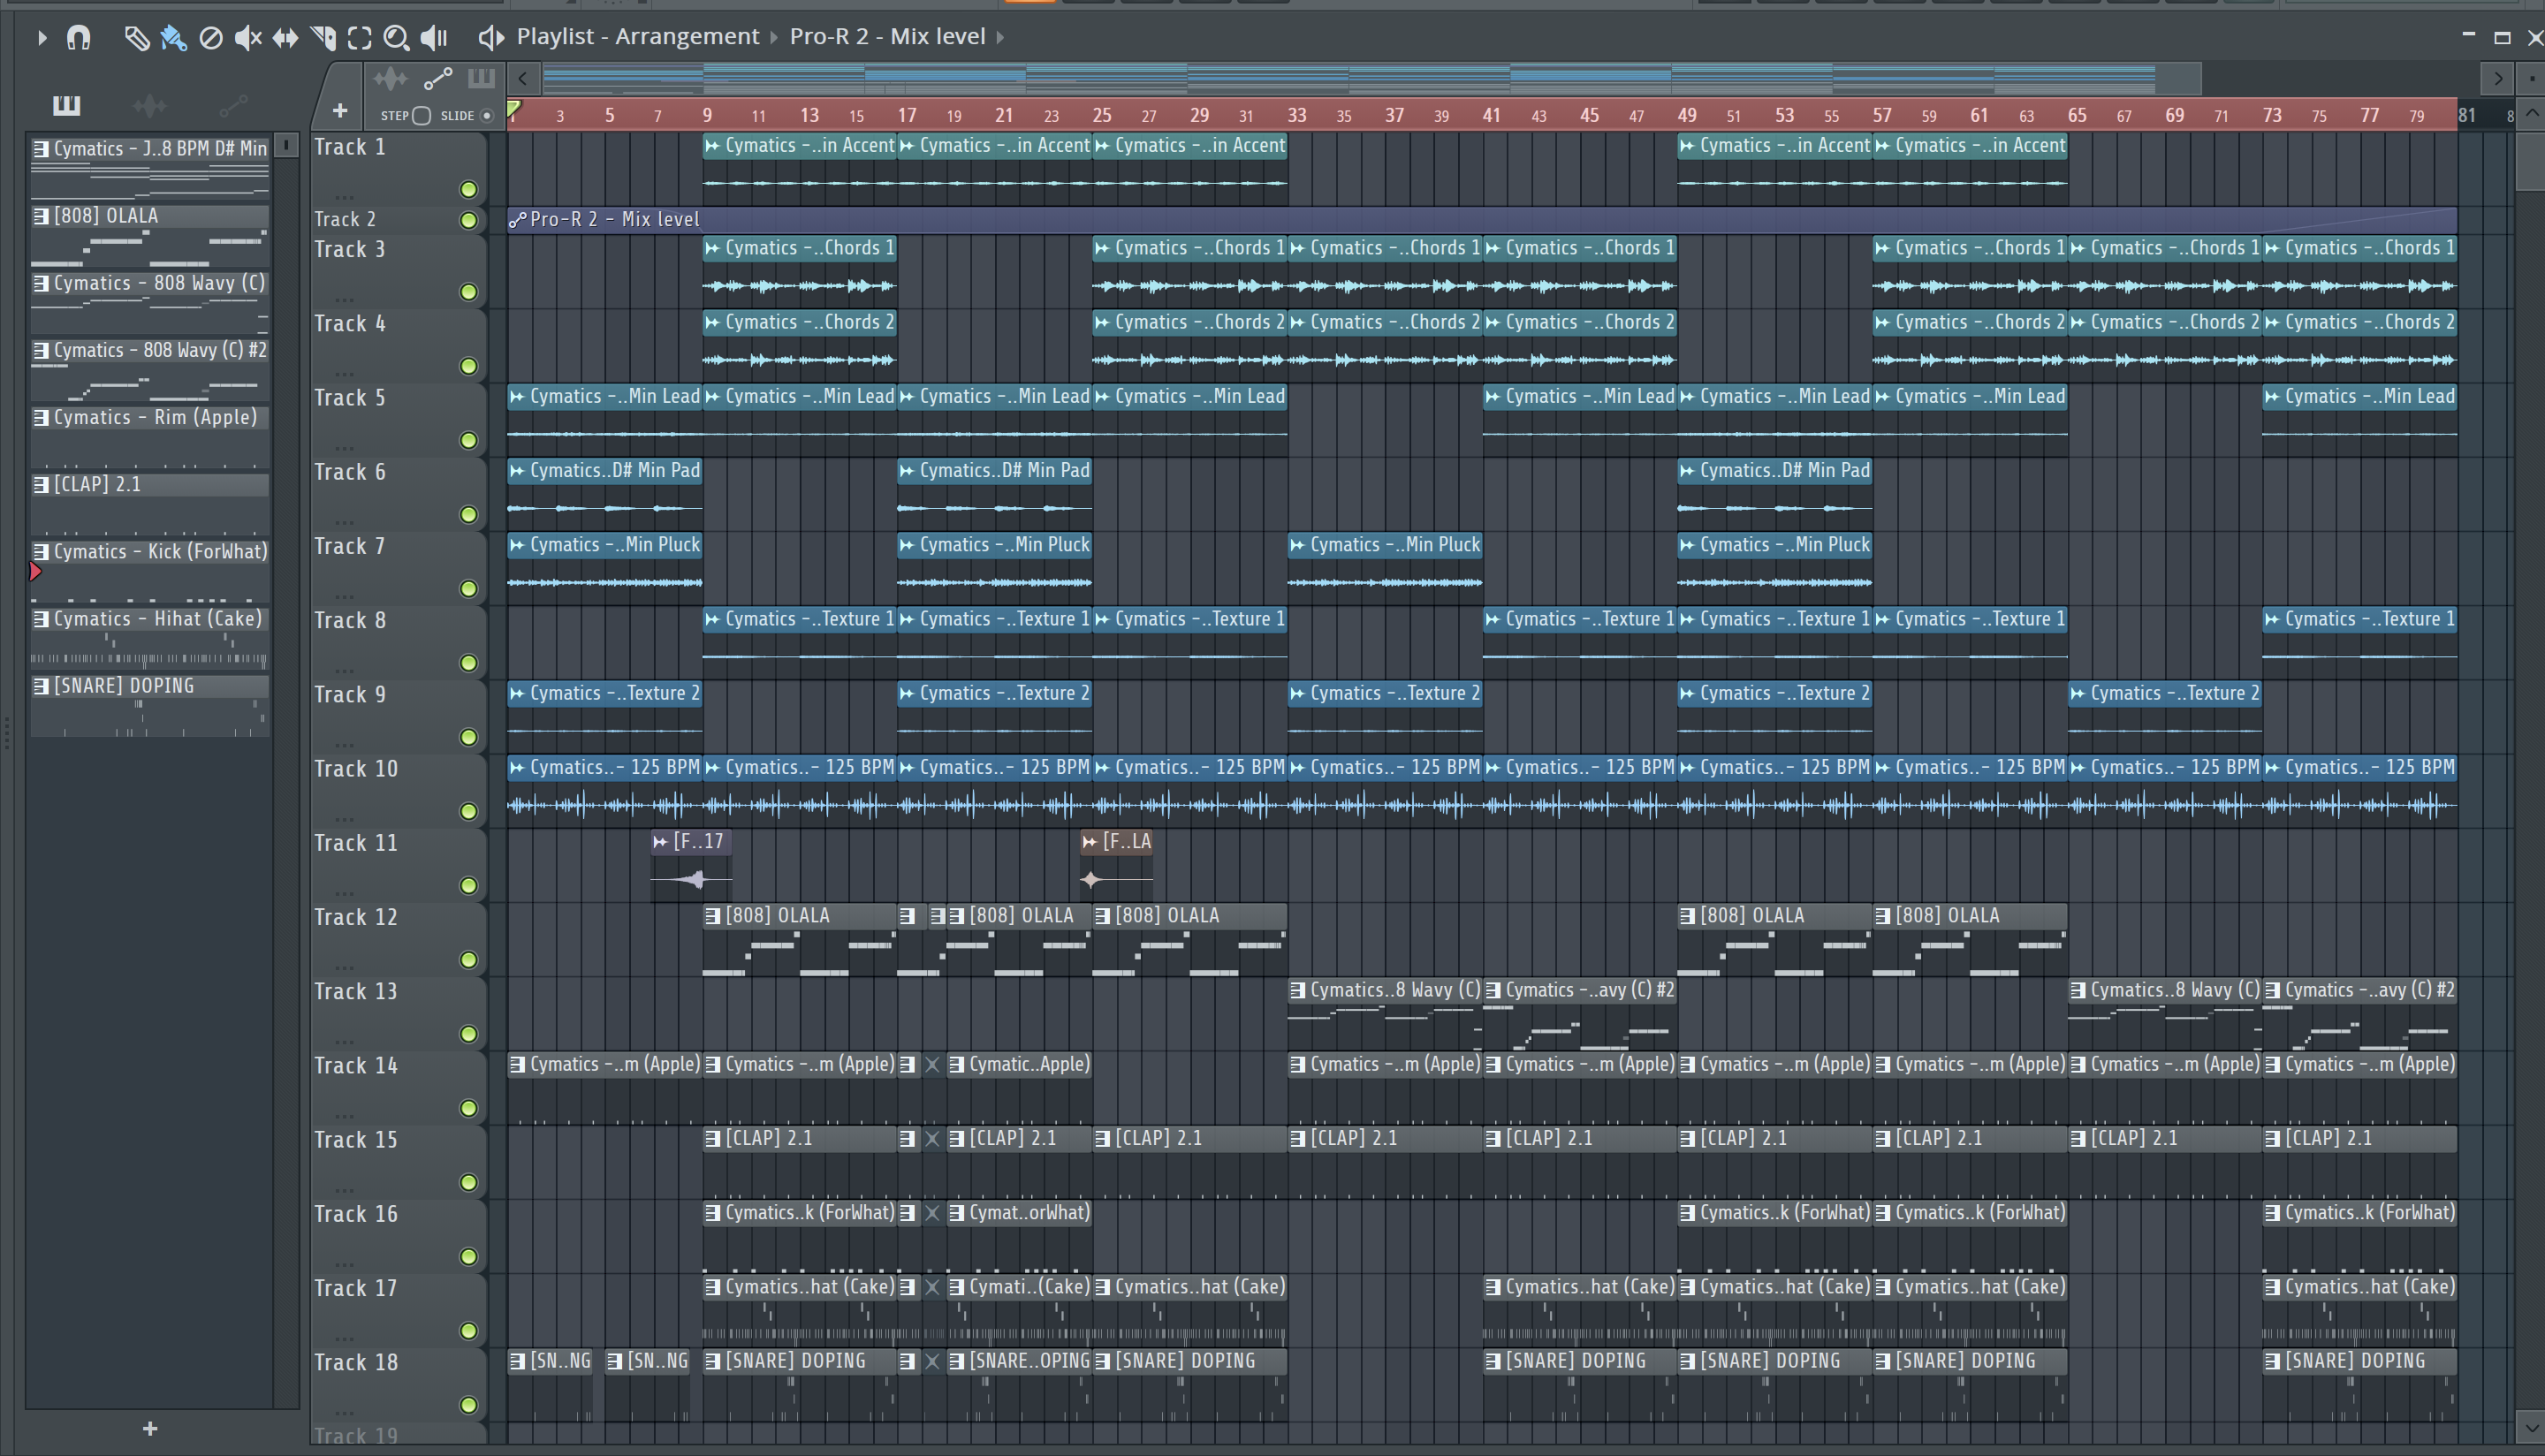Viewport: 2545px width, 1456px height.
Task: Click the green playhead start marker
Action: pyautogui.click(x=514, y=109)
